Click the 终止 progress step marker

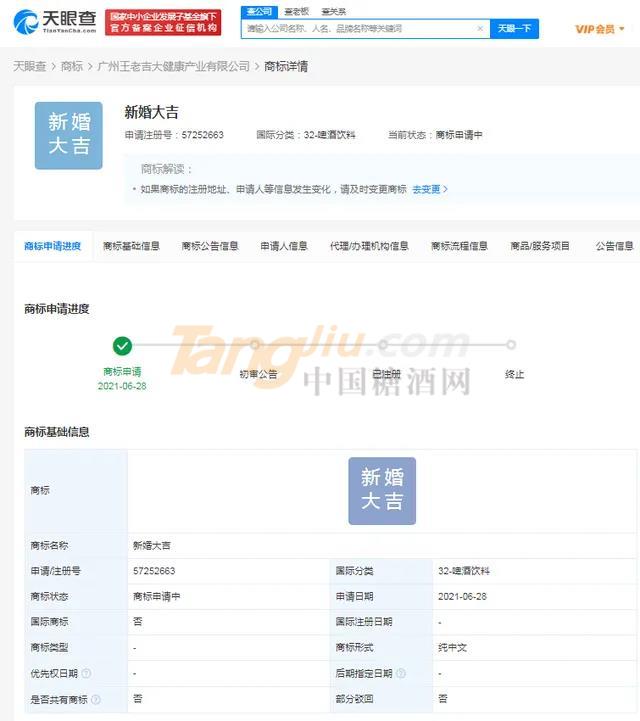click(x=511, y=344)
